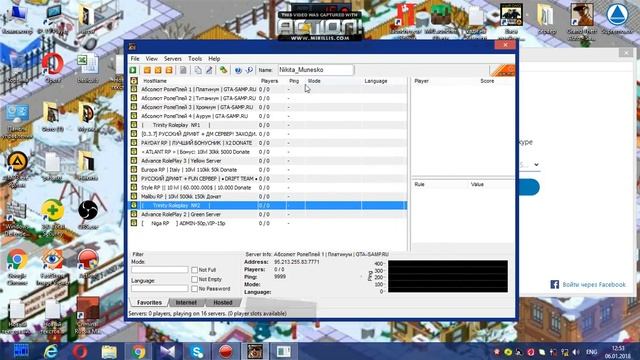
Task: Select the highlighted Trinity Roleplay №2 server
Action: pyautogui.click(x=268, y=205)
